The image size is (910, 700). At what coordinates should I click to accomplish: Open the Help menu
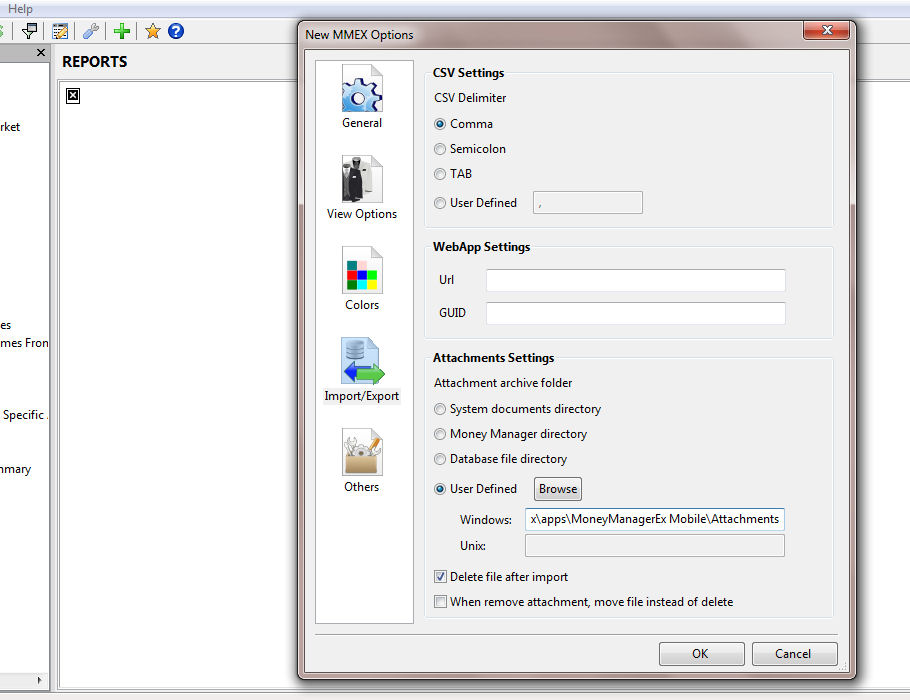(x=20, y=9)
